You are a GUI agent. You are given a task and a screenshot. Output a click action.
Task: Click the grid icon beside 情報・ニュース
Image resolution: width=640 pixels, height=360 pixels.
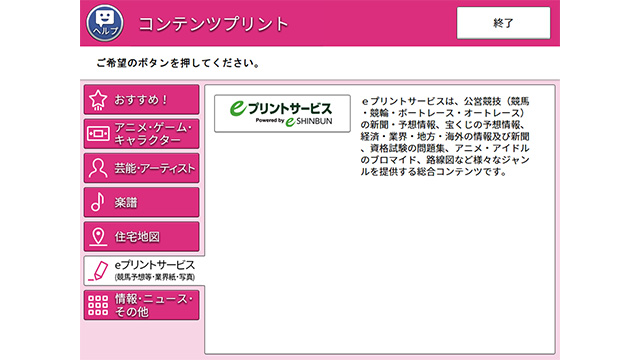98,305
